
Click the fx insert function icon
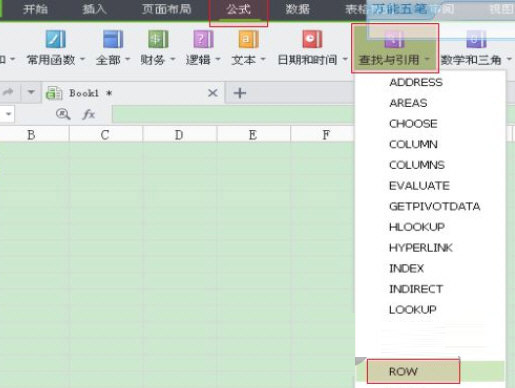(x=89, y=114)
